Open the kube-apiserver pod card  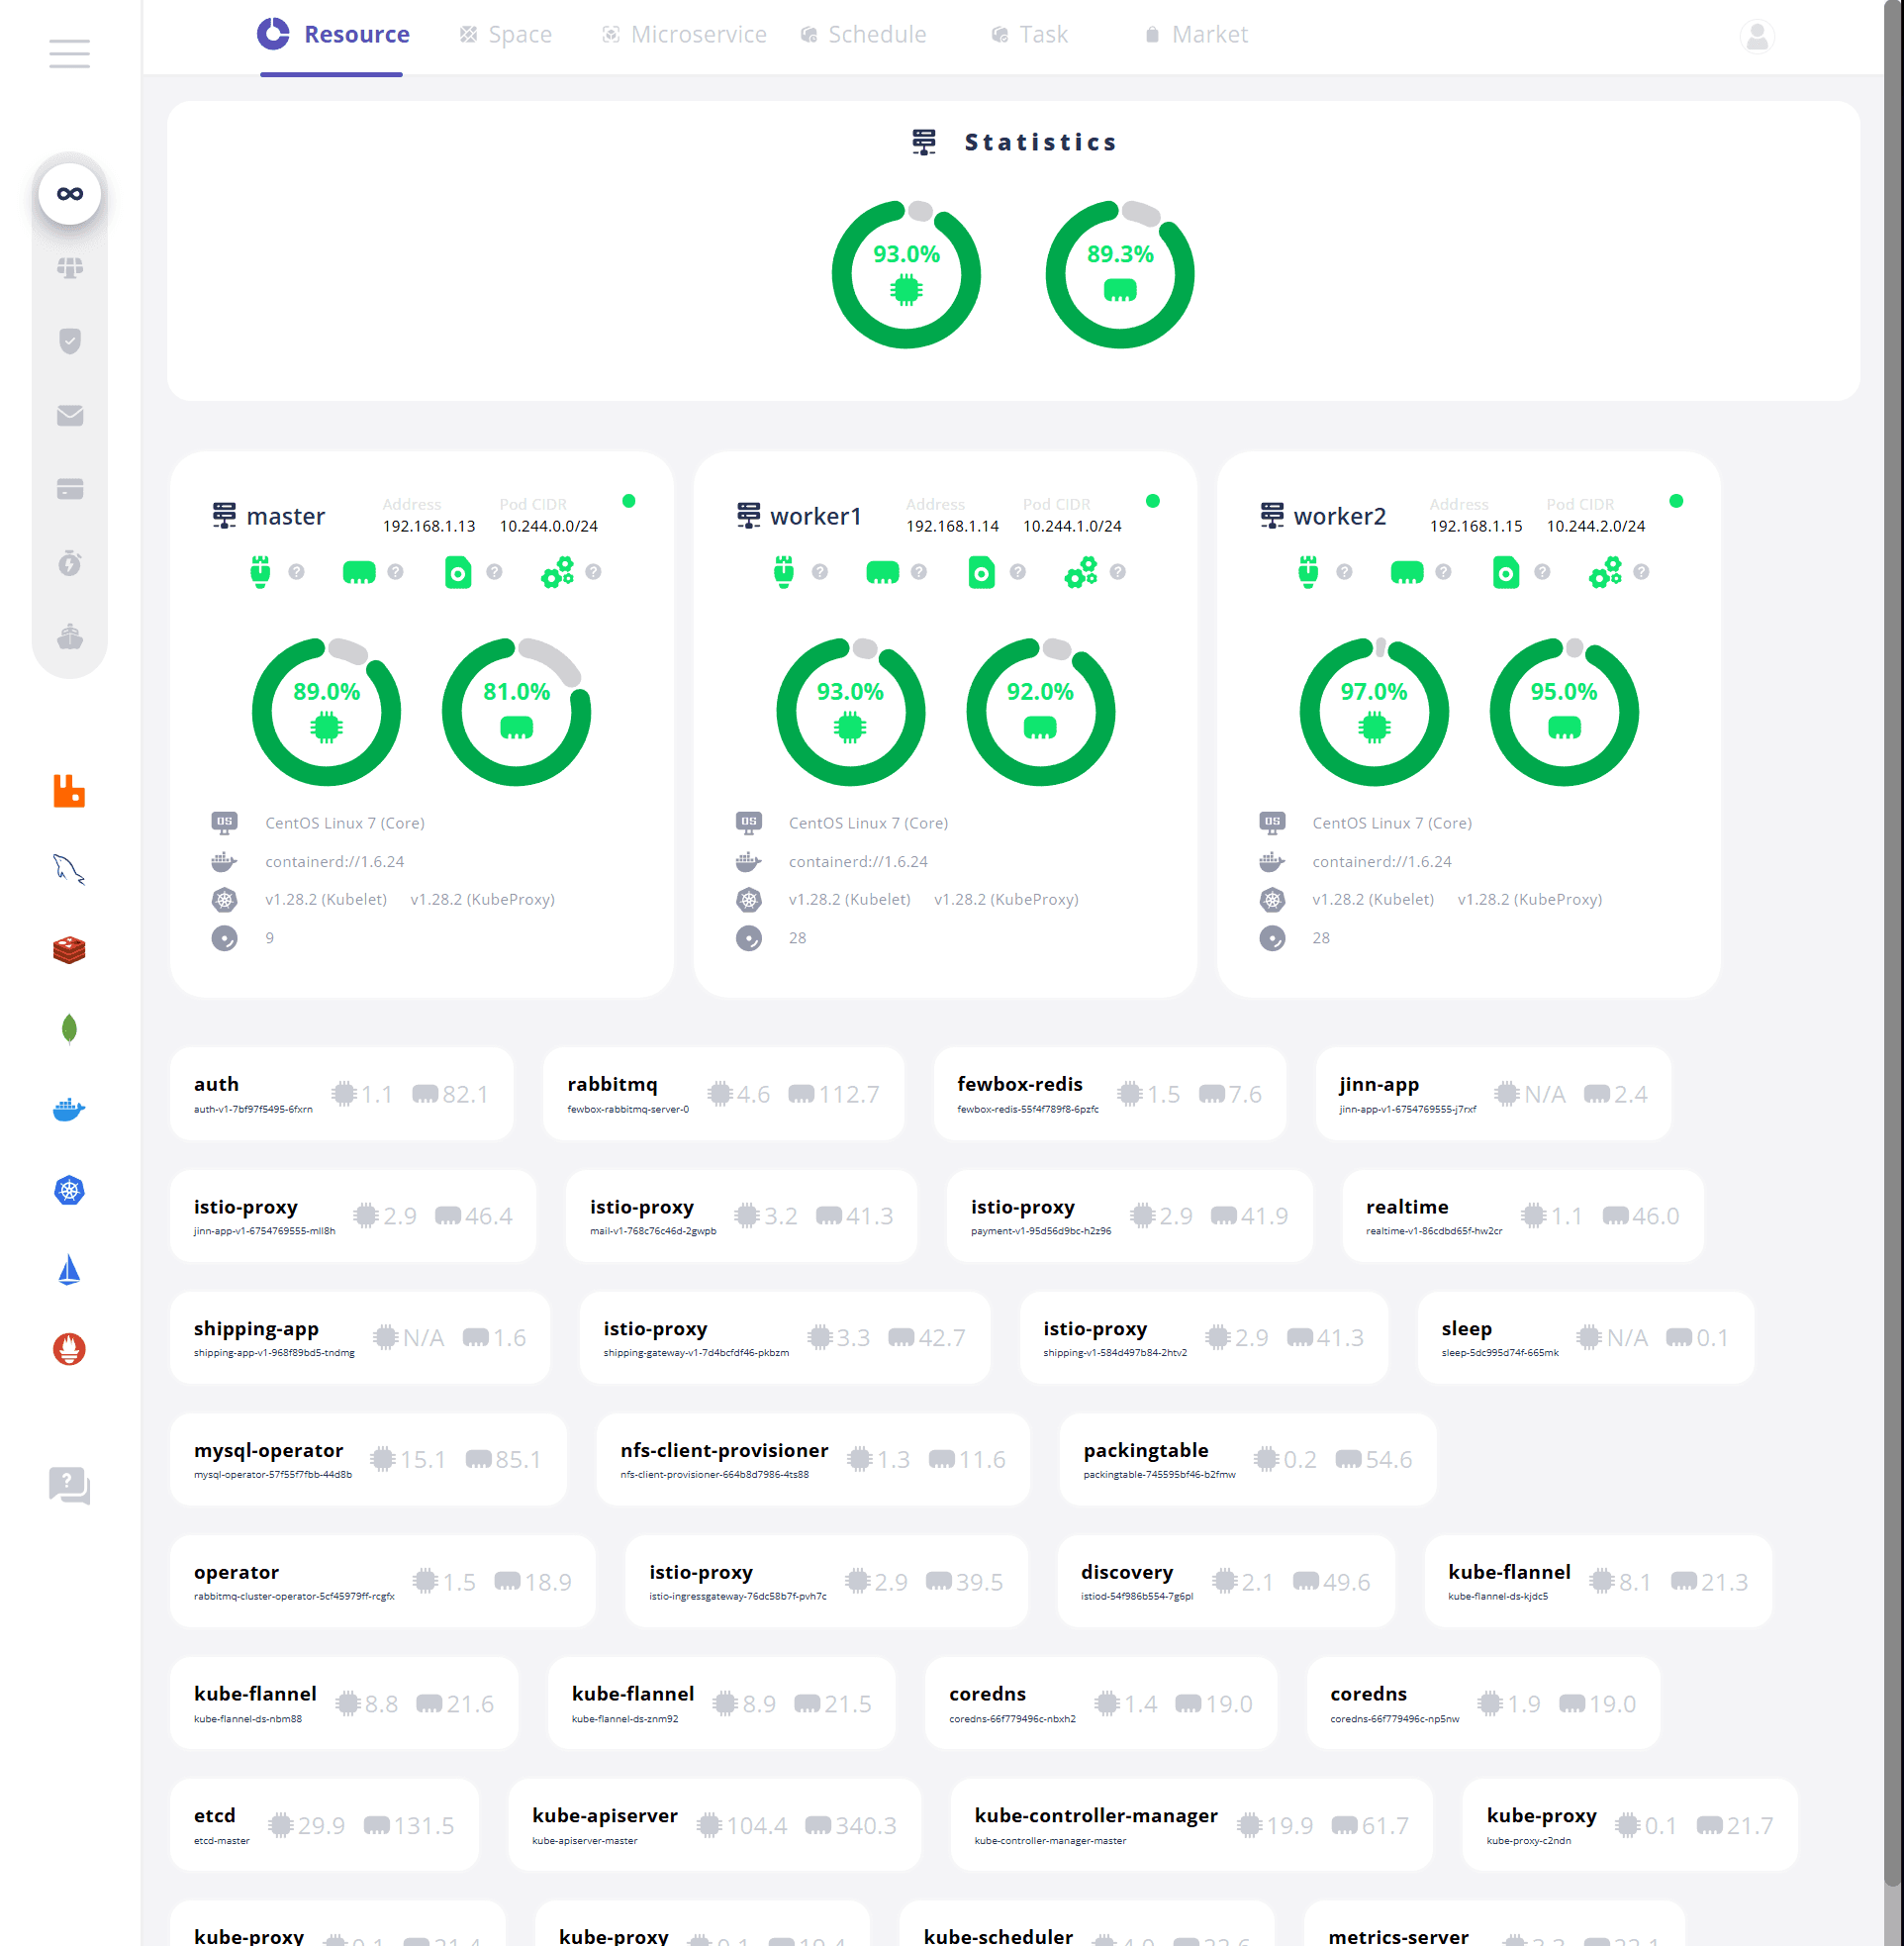tap(714, 1825)
